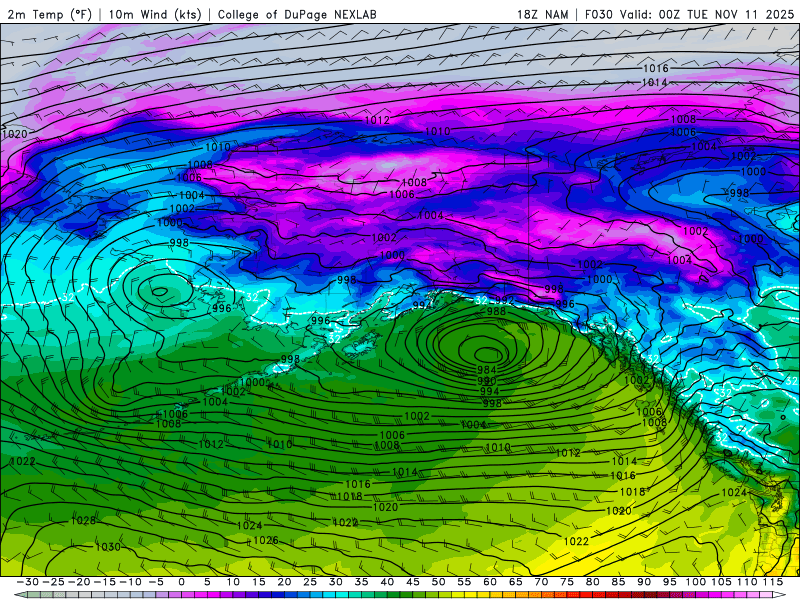Click the -30 label on temperature scale
The width and height of the screenshot is (800, 600).
pos(28,582)
